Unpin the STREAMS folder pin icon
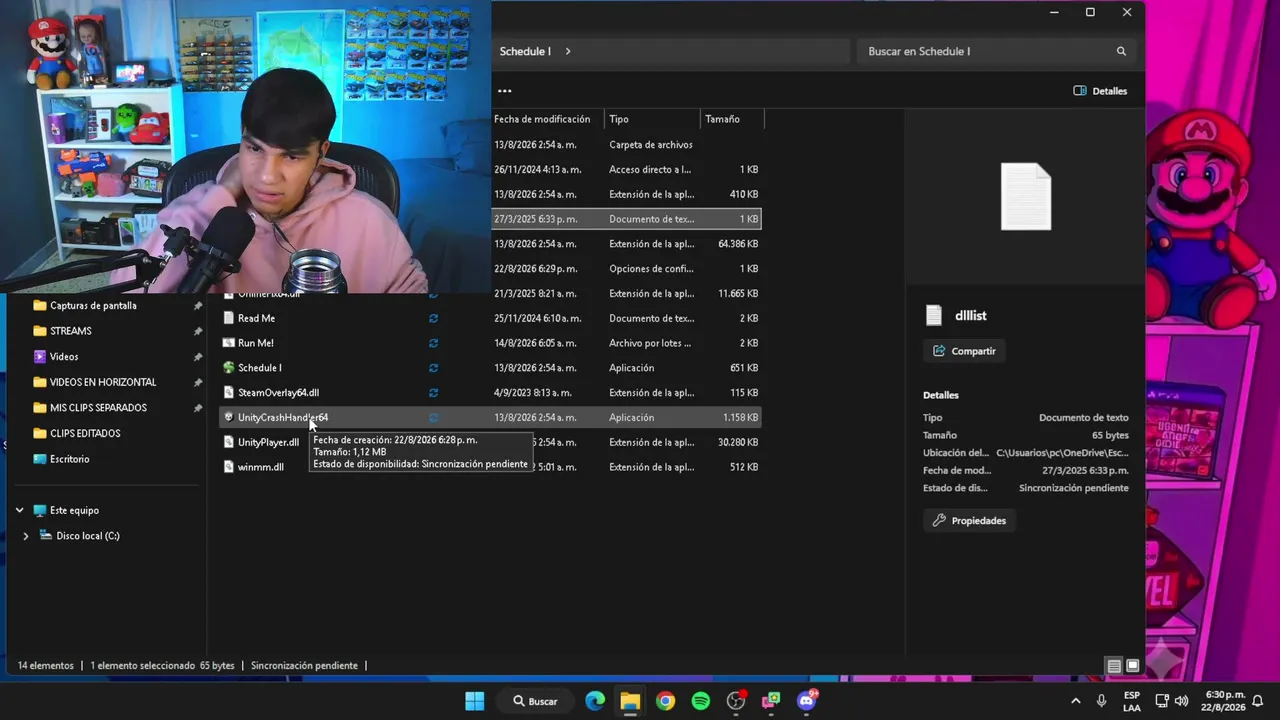This screenshot has height=720, width=1280. point(197,331)
